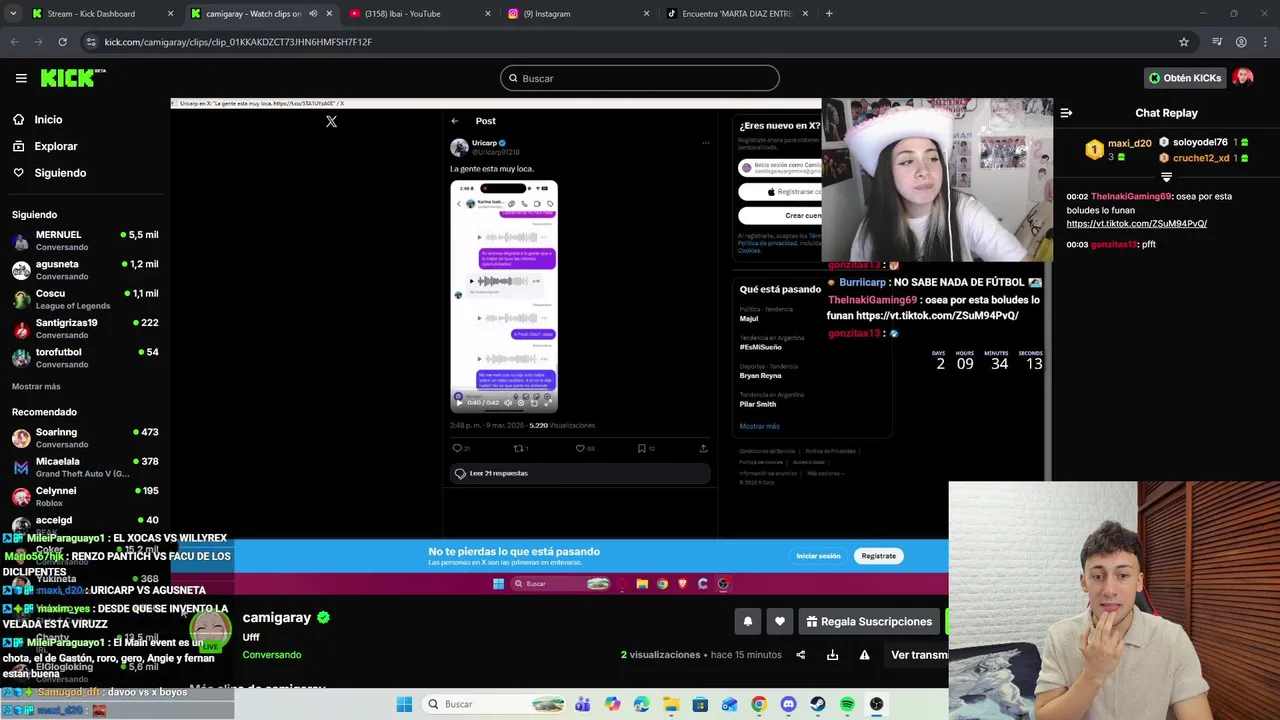The height and width of the screenshot is (720, 1280).
Task: Open camigaray channel name link
Action: click(277, 618)
